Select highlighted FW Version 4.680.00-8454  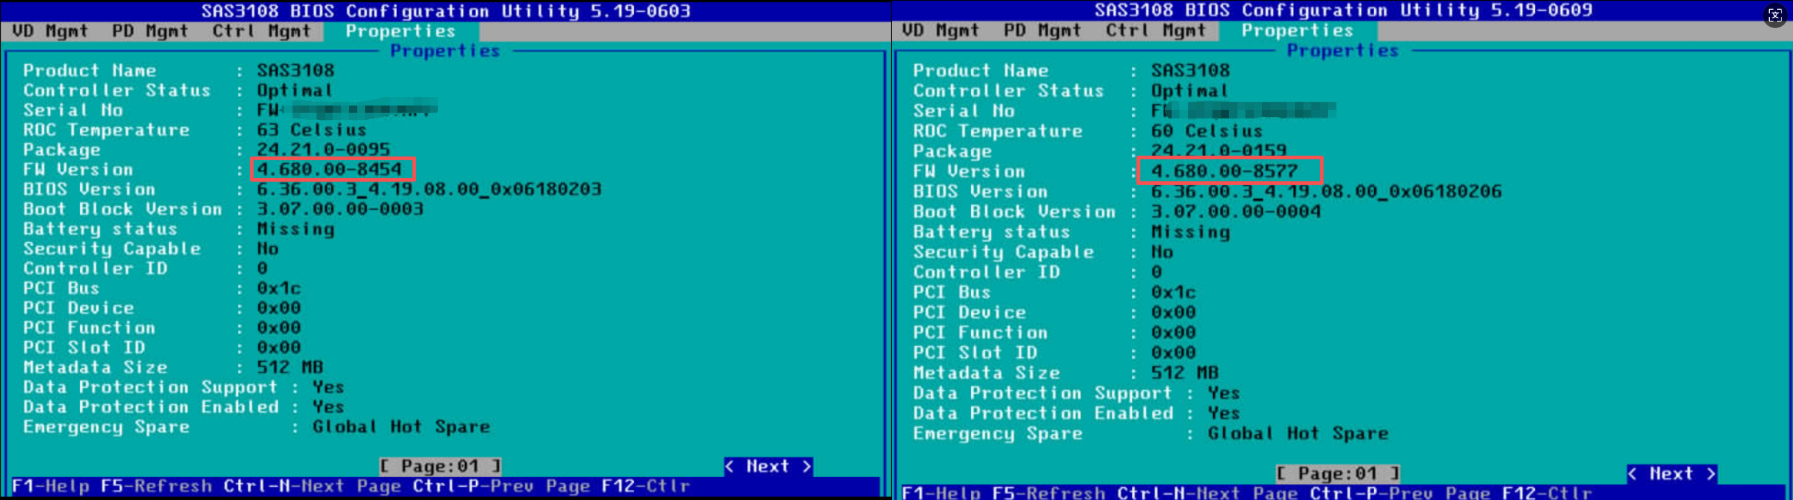pyautogui.click(x=331, y=169)
